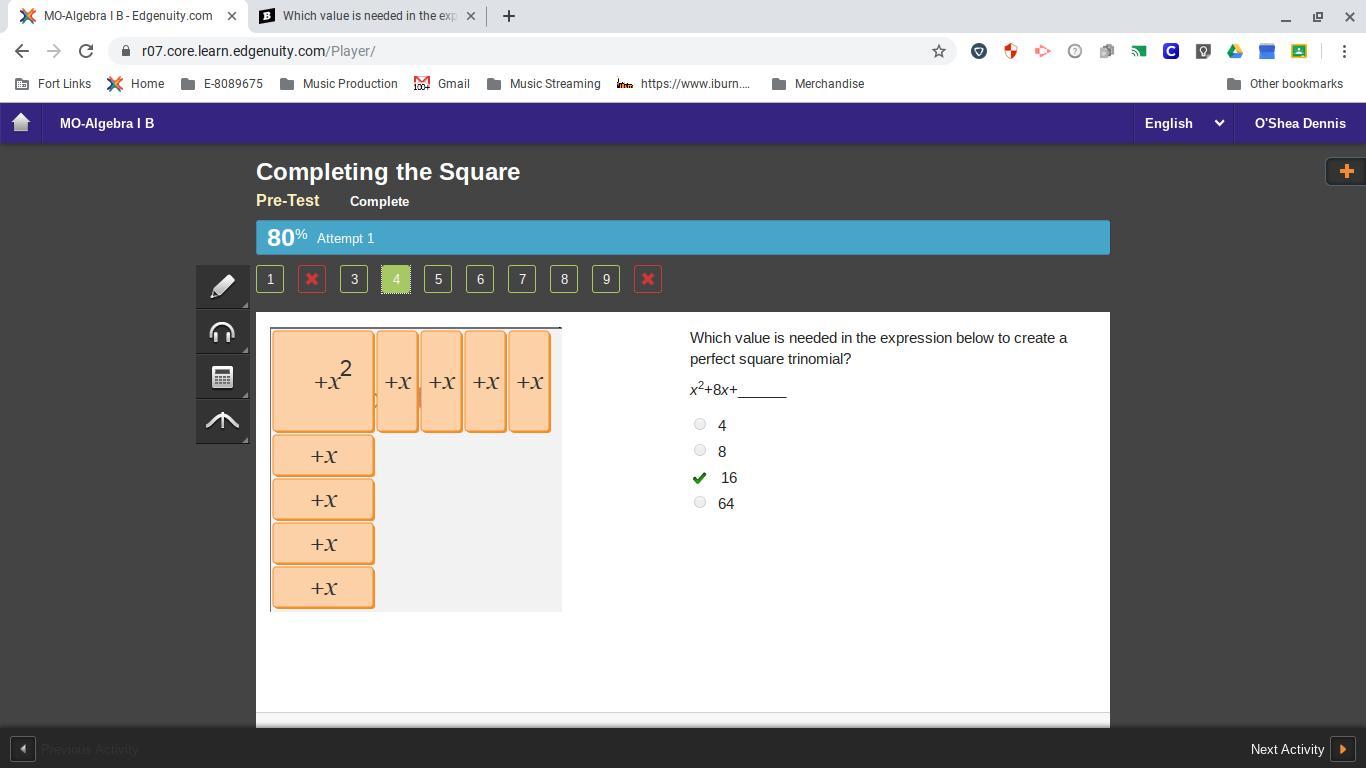The image size is (1366, 768).
Task: Collapse the side toolbar with arrow icon
Action: point(222,421)
